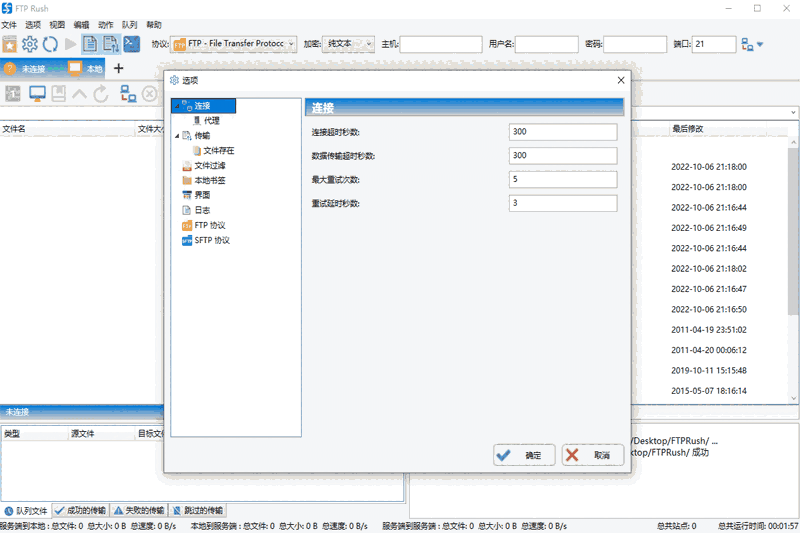Switch to the 跳过的传输 tab

click(x=198, y=511)
